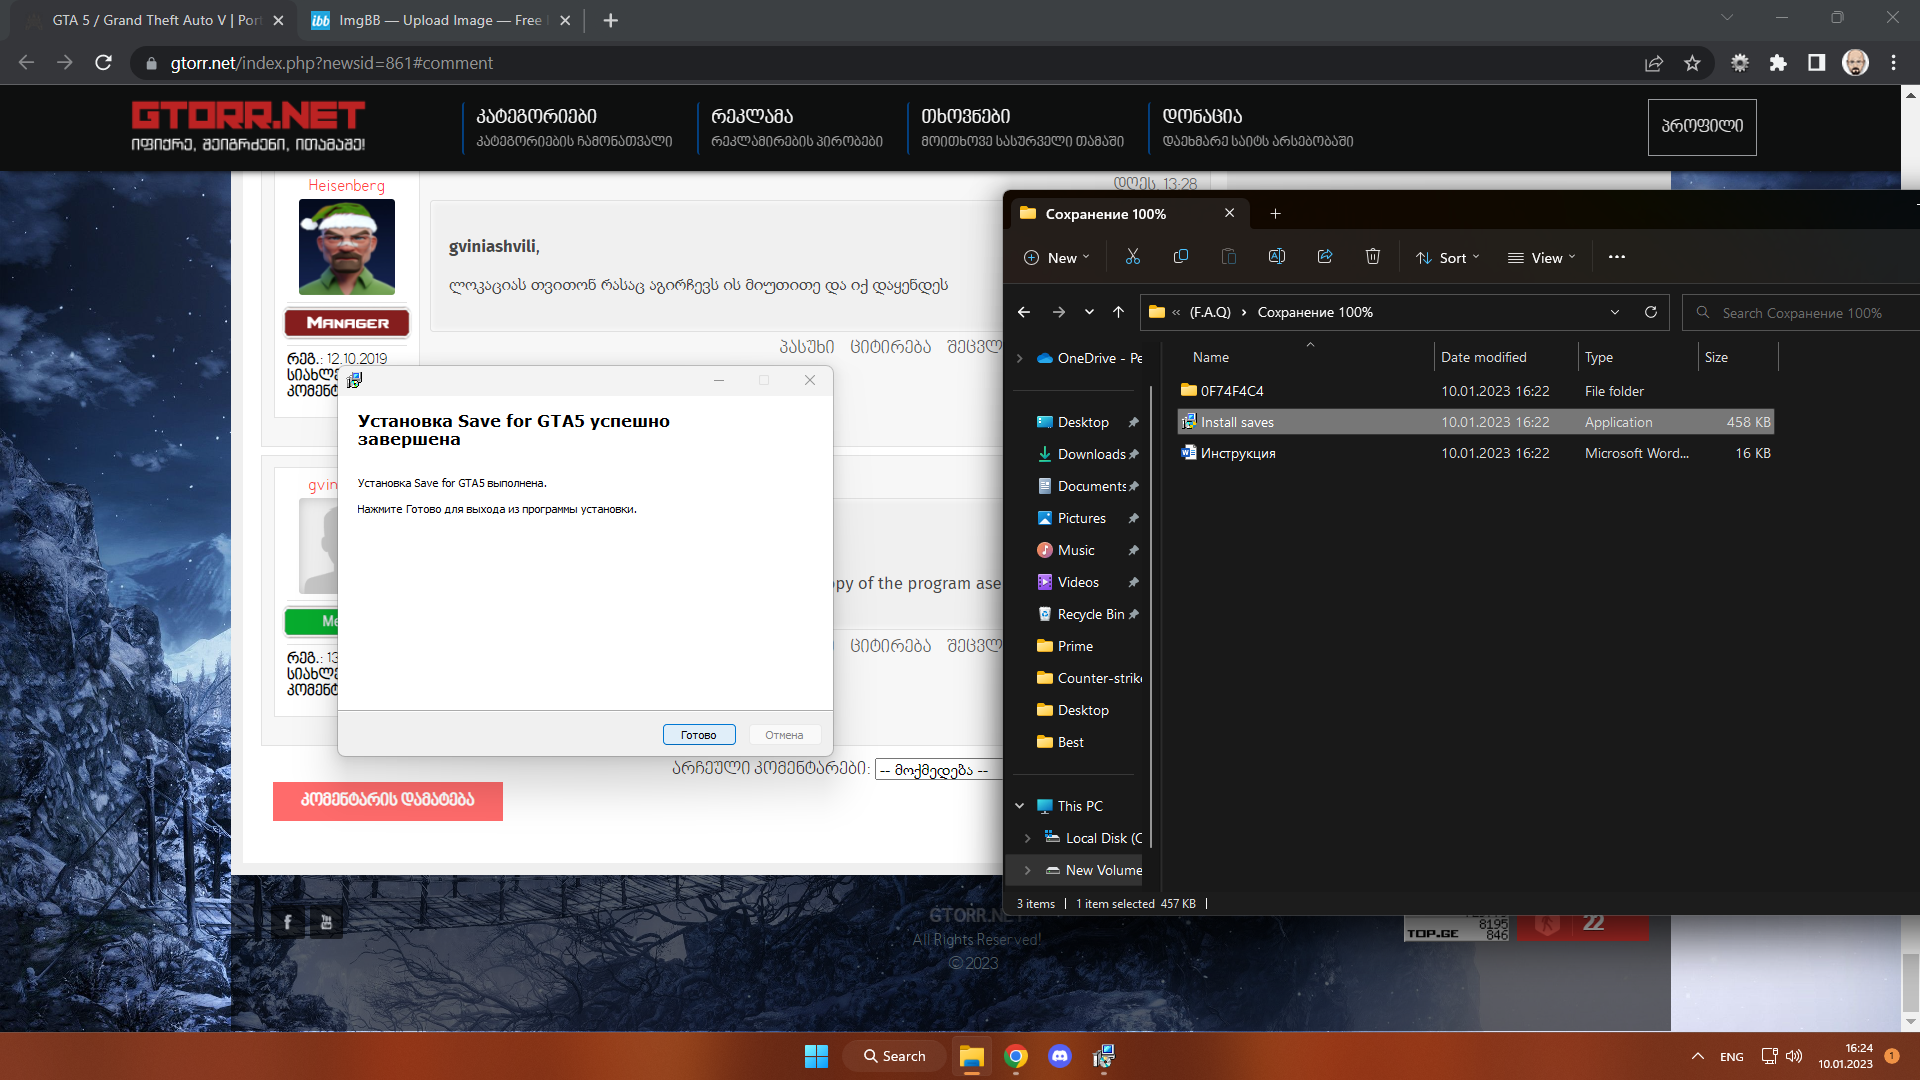The image size is (1920, 1080).
Task: Click the Copy icon in Explorer toolbar
Action: [1180, 257]
